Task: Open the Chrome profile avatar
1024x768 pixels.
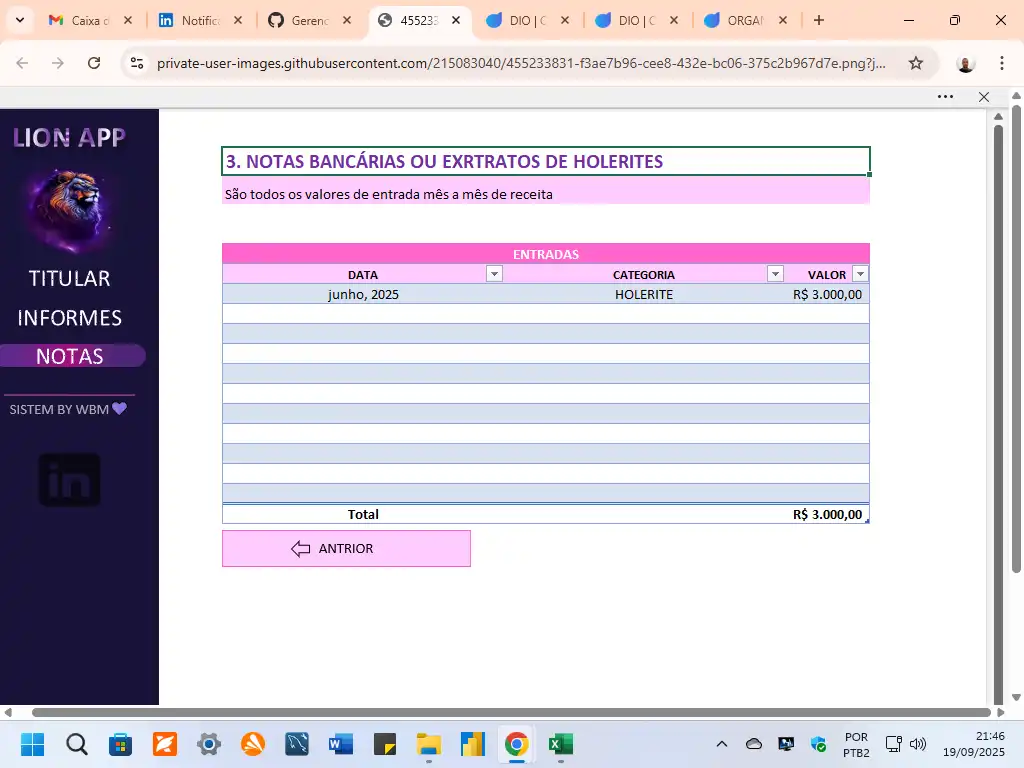Action: coord(965,63)
